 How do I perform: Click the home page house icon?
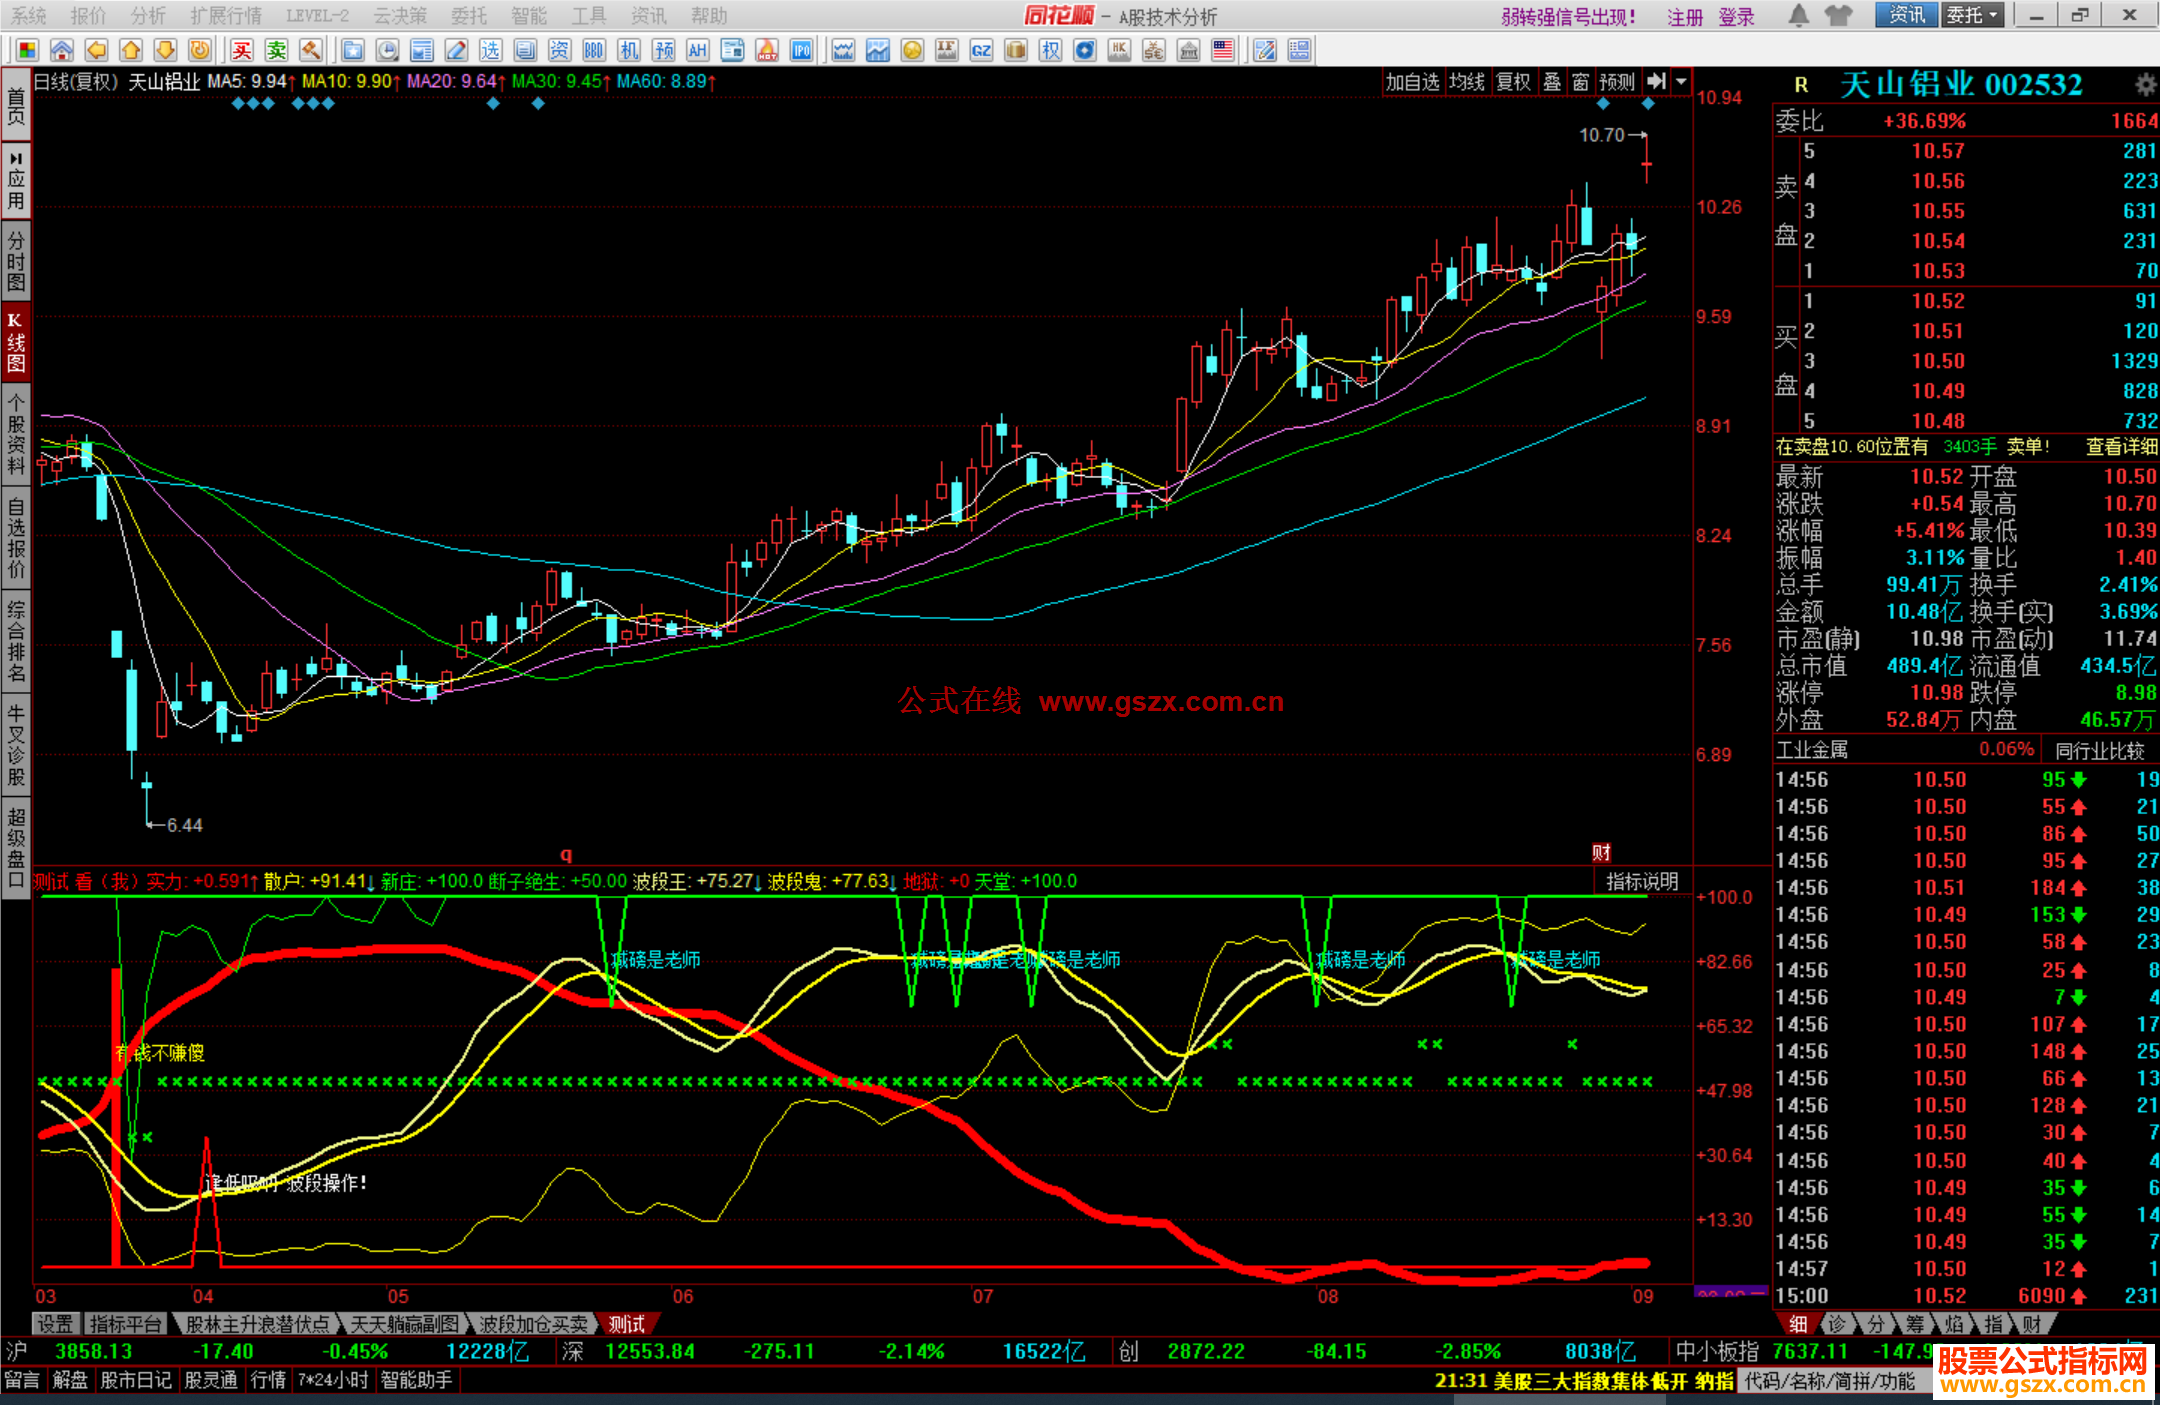click(x=62, y=50)
